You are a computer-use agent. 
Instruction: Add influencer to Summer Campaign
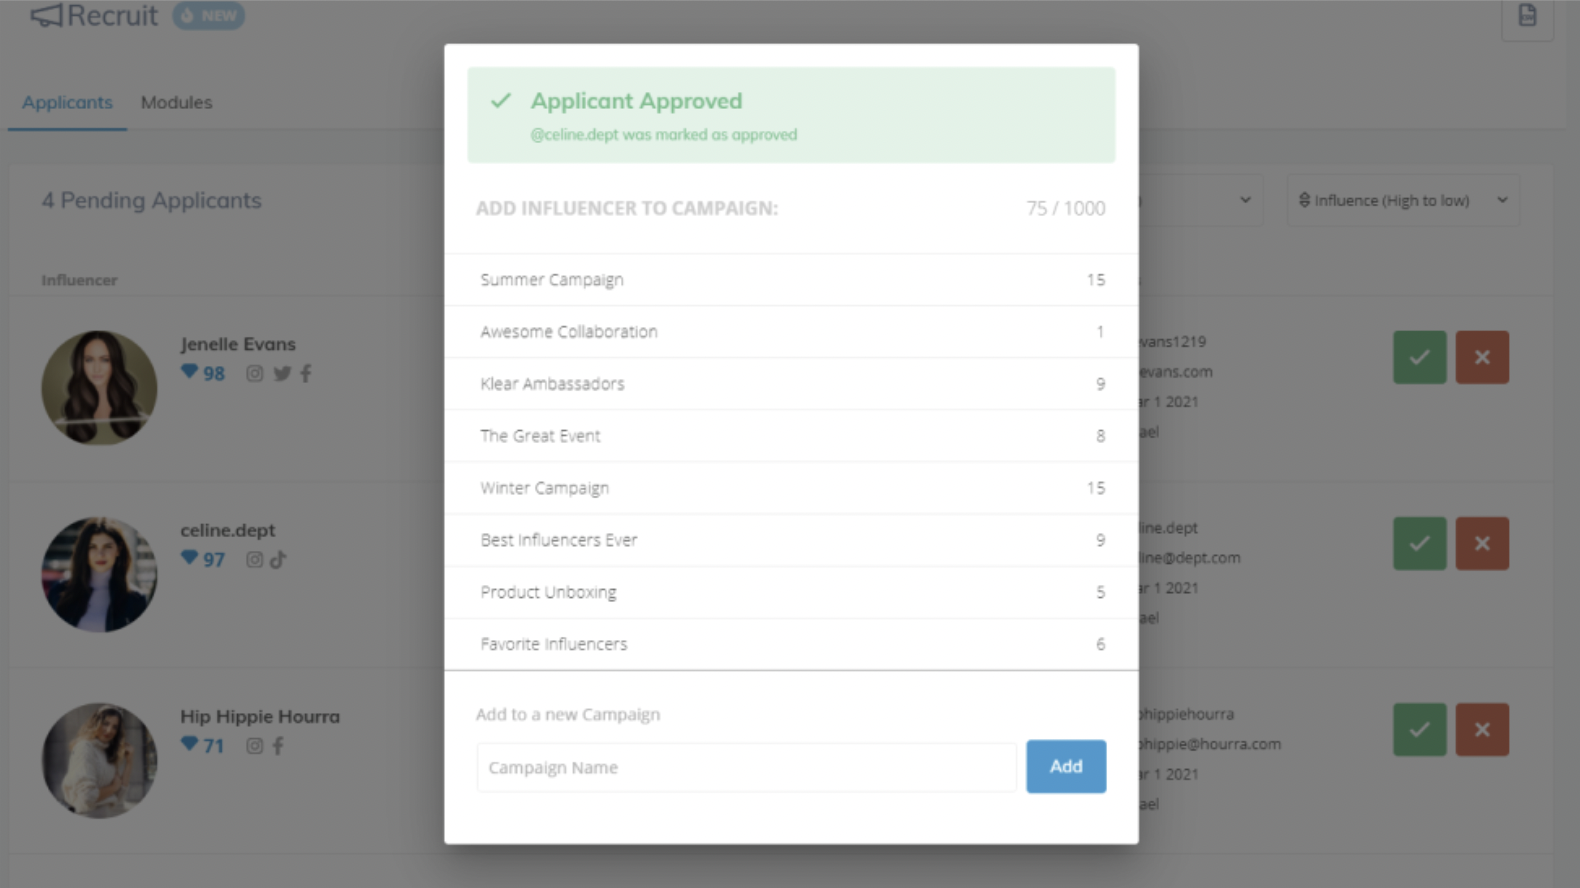pyautogui.click(x=791, y=280)
